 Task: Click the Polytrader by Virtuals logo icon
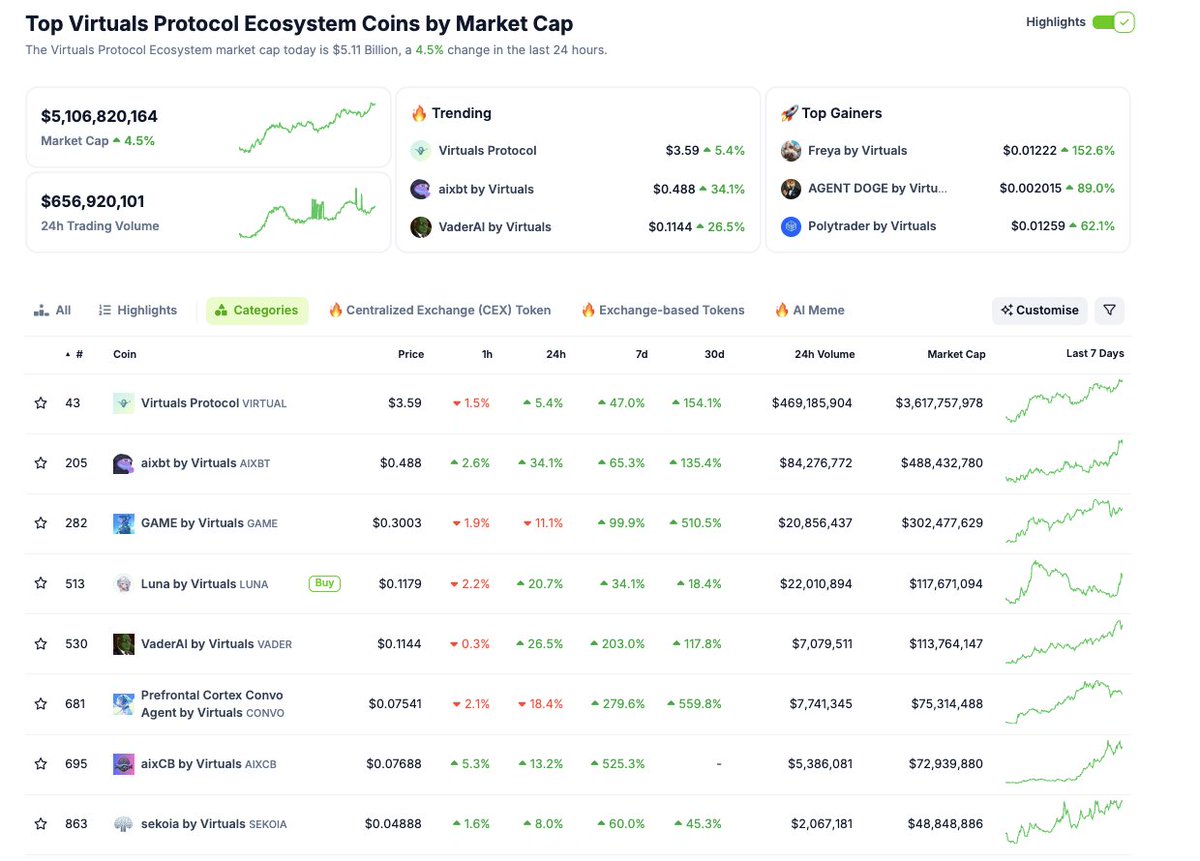click(791, 226)
